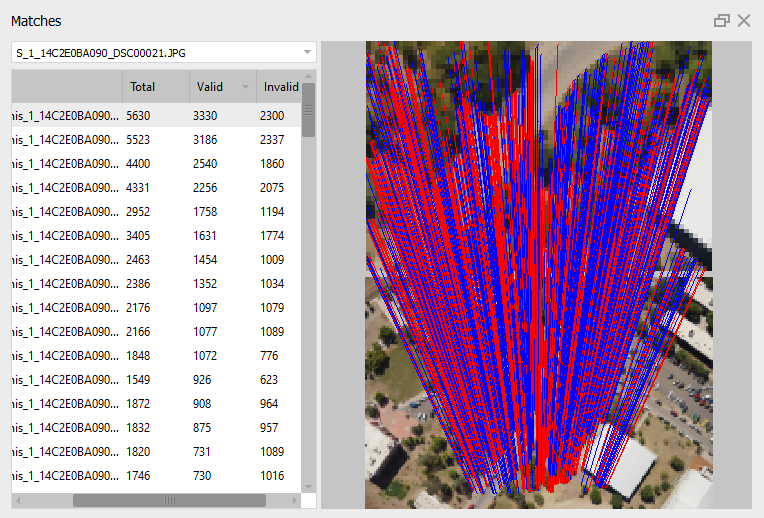
Task: Sort table by Total column header
Action: 155,87
